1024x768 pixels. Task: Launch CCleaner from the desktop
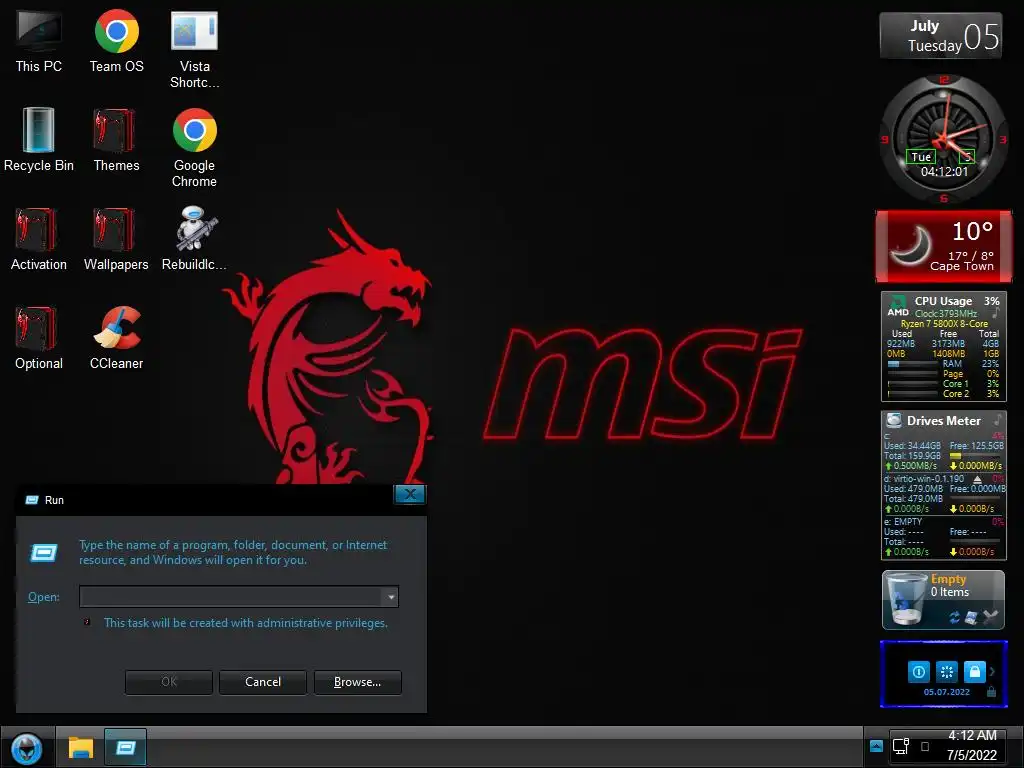pos(116,338)
